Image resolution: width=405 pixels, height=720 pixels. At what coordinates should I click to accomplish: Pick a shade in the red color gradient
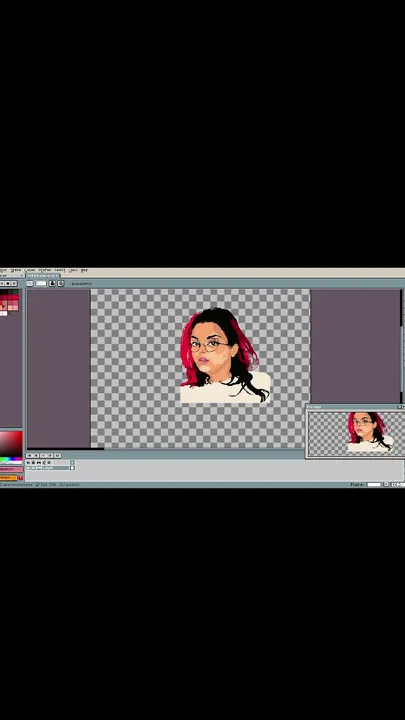(x=11, y=444)
